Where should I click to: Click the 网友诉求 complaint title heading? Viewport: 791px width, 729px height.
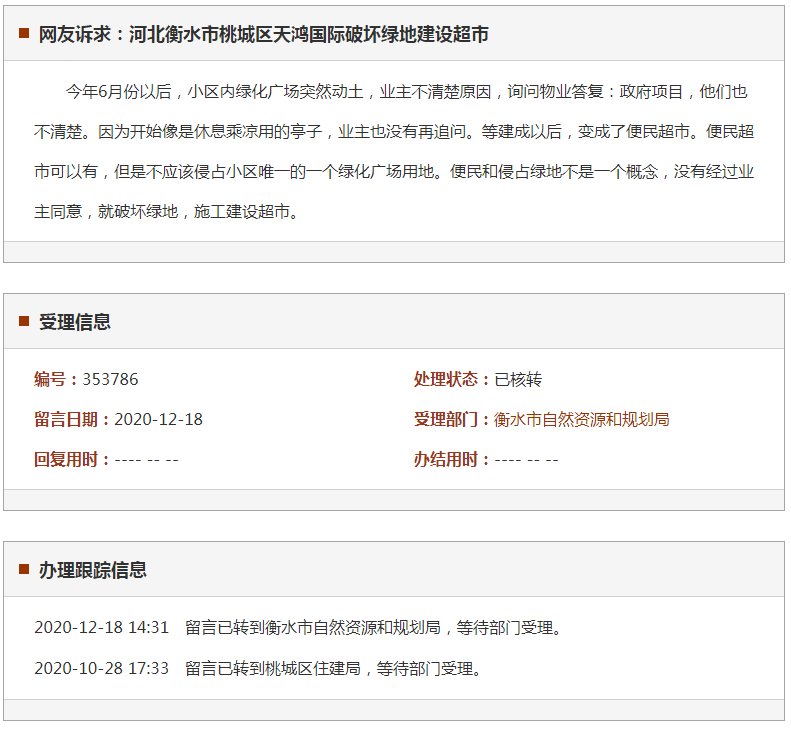264,34
